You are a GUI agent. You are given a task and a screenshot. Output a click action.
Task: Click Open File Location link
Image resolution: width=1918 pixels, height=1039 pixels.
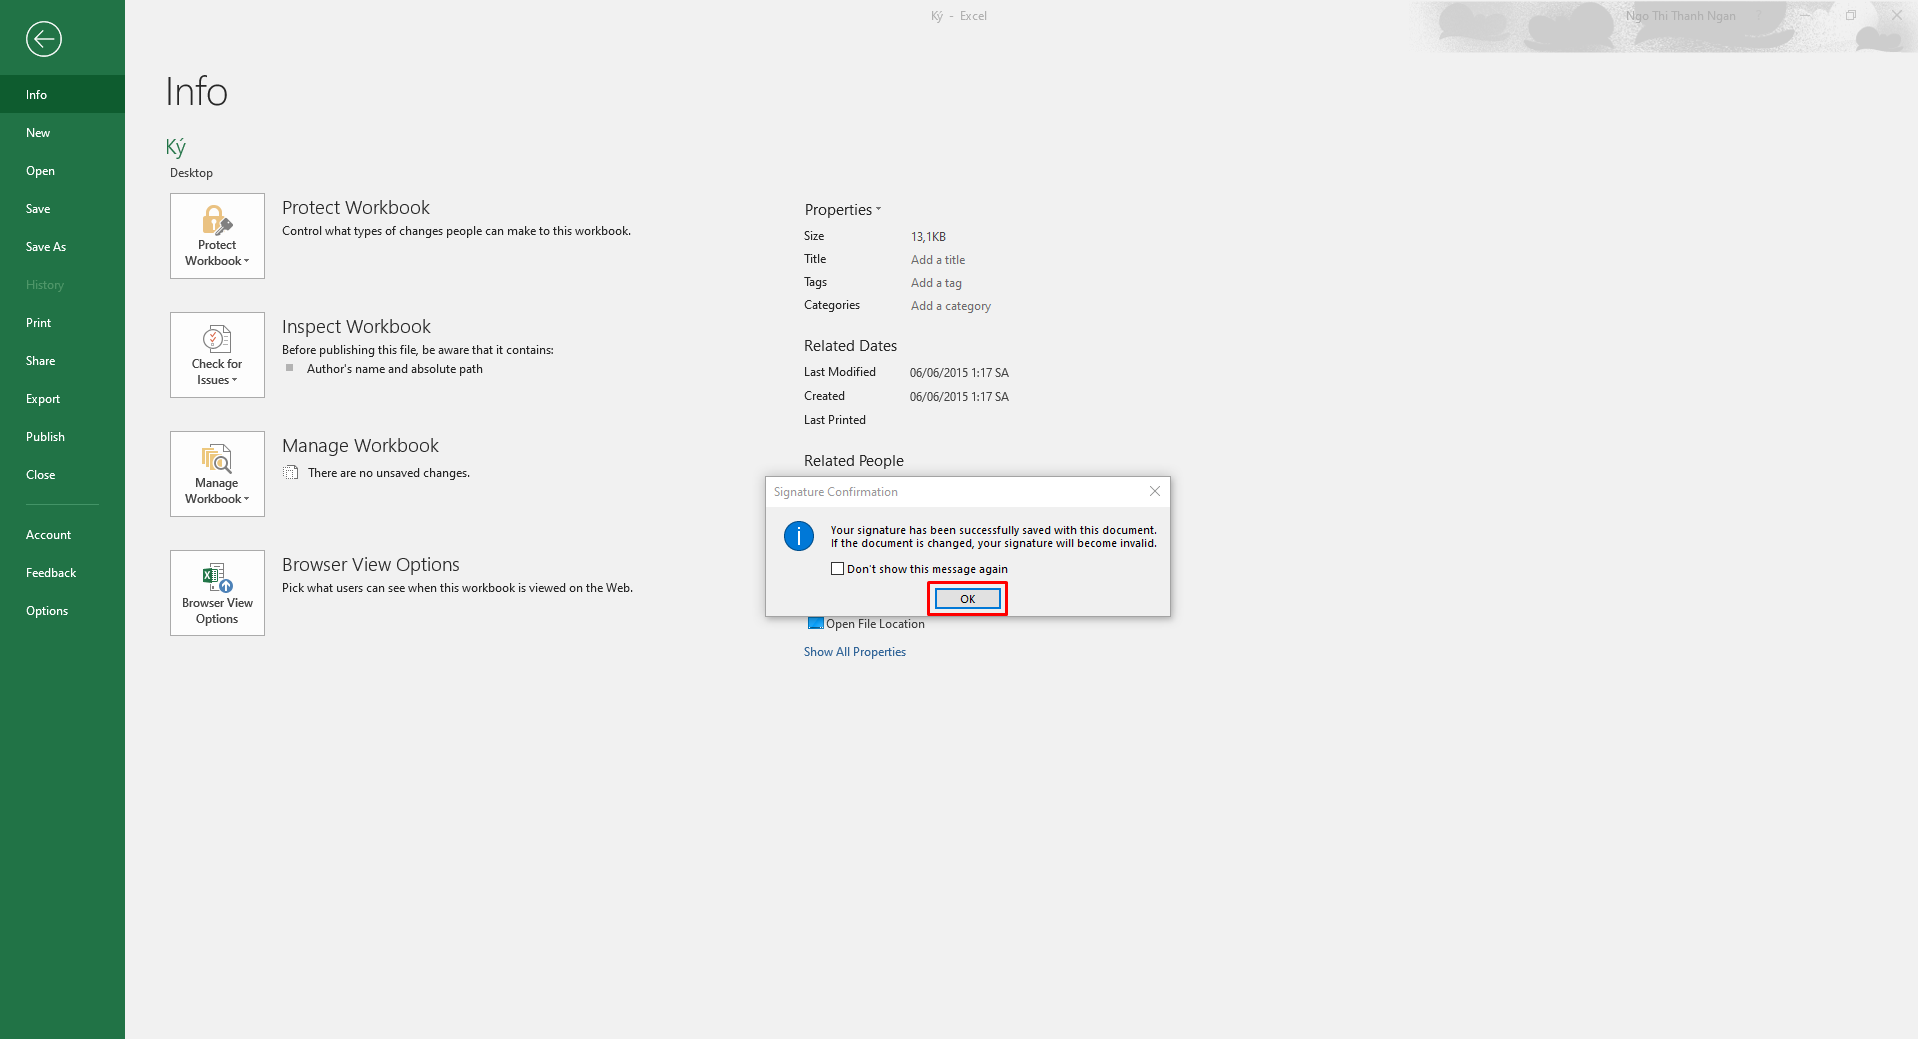point(875,624)
